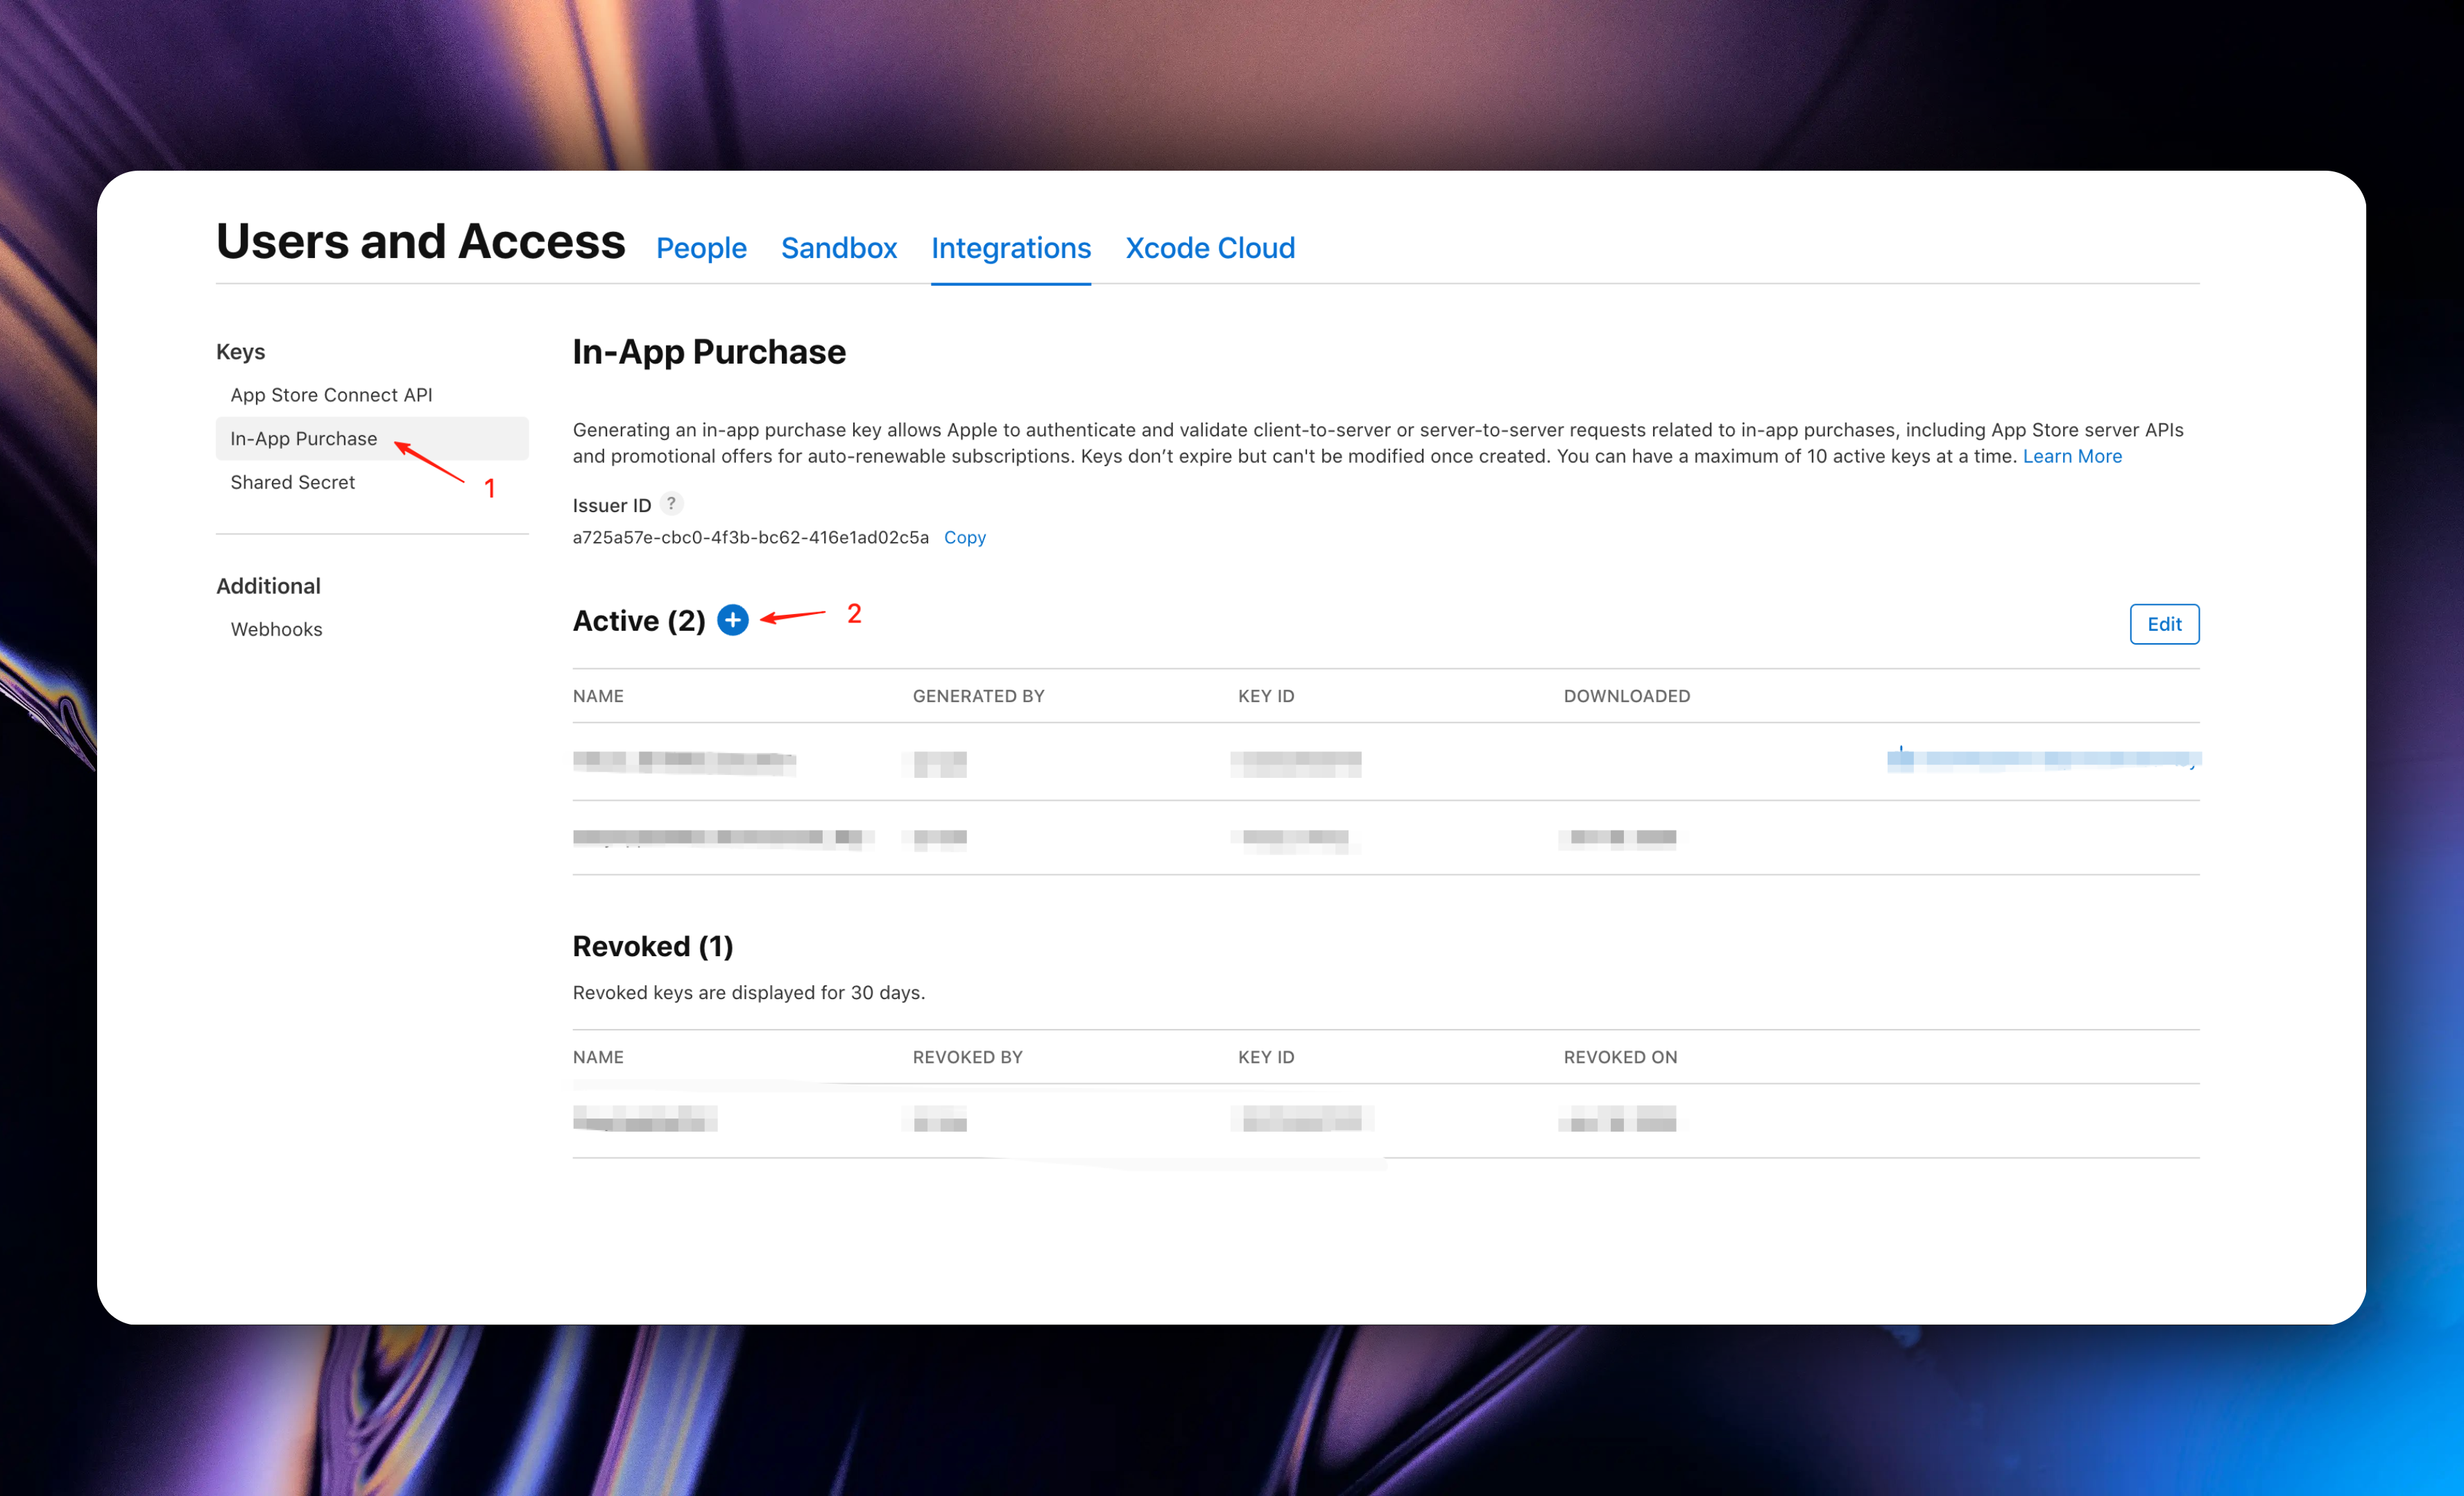Click the Issuer ID question mark help icon
The width and height of the screenshot is (2464, 1496).
pyautogui.click(x=671, y=503)
